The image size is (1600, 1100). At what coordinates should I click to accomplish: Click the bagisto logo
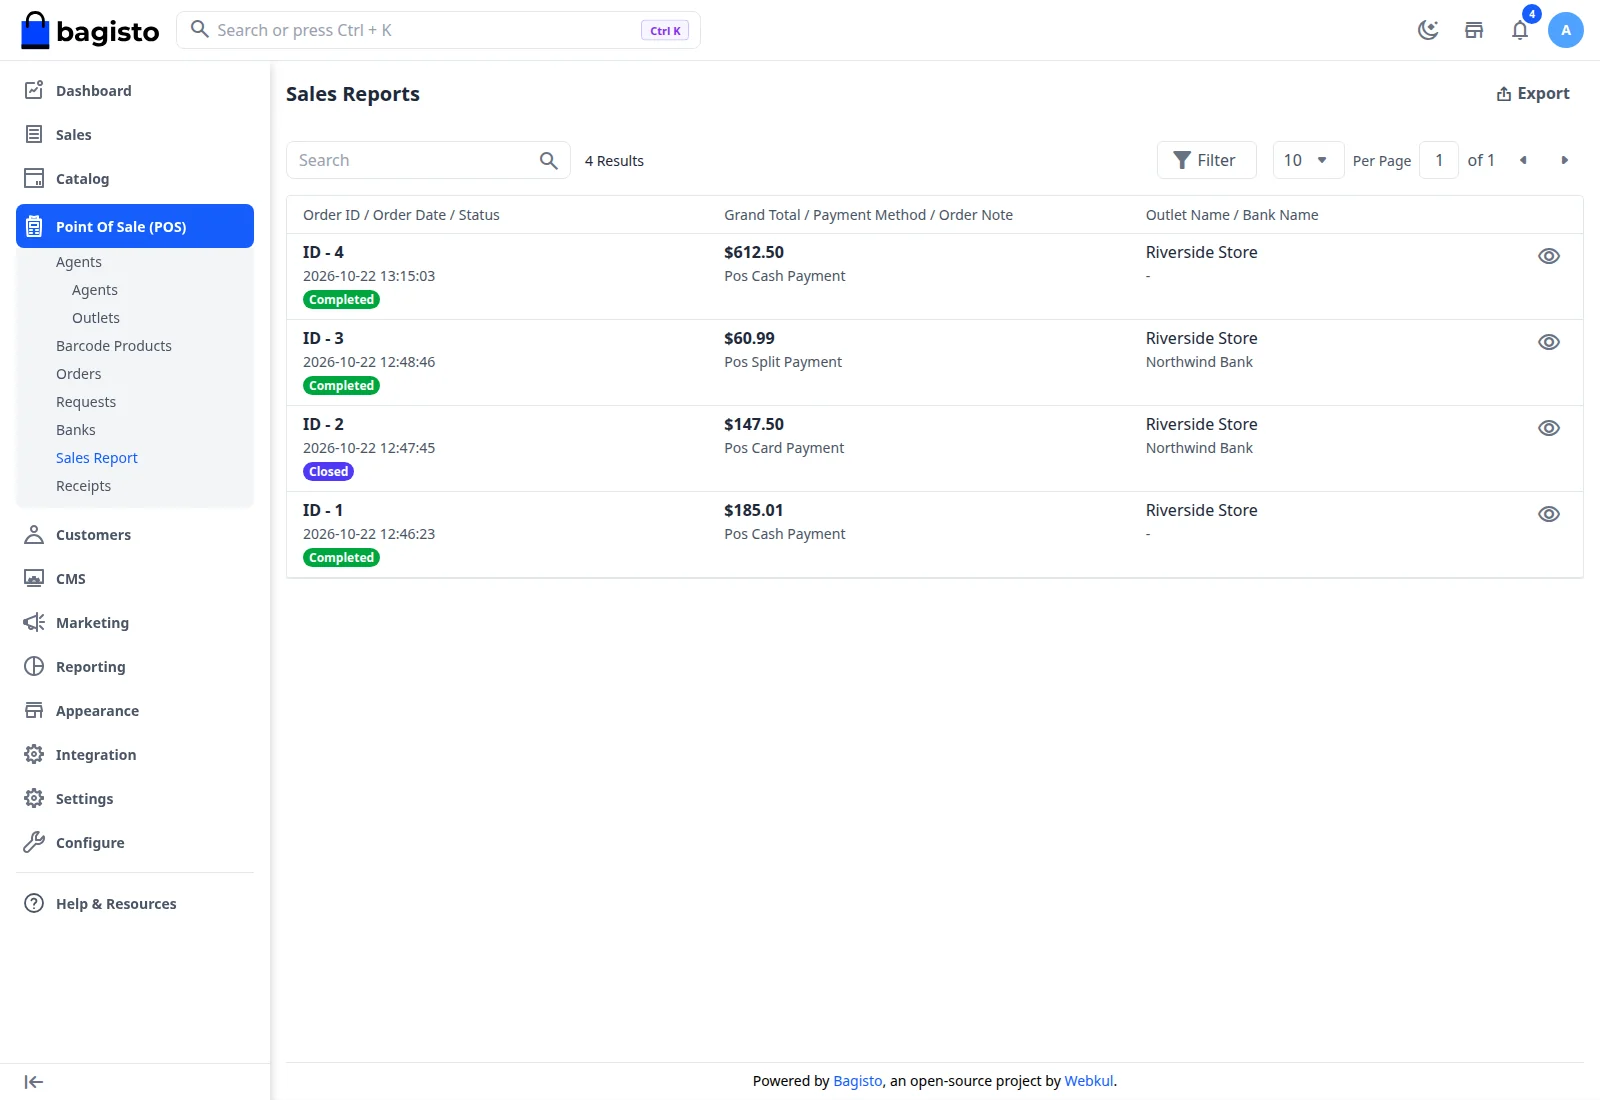point(90,30)
